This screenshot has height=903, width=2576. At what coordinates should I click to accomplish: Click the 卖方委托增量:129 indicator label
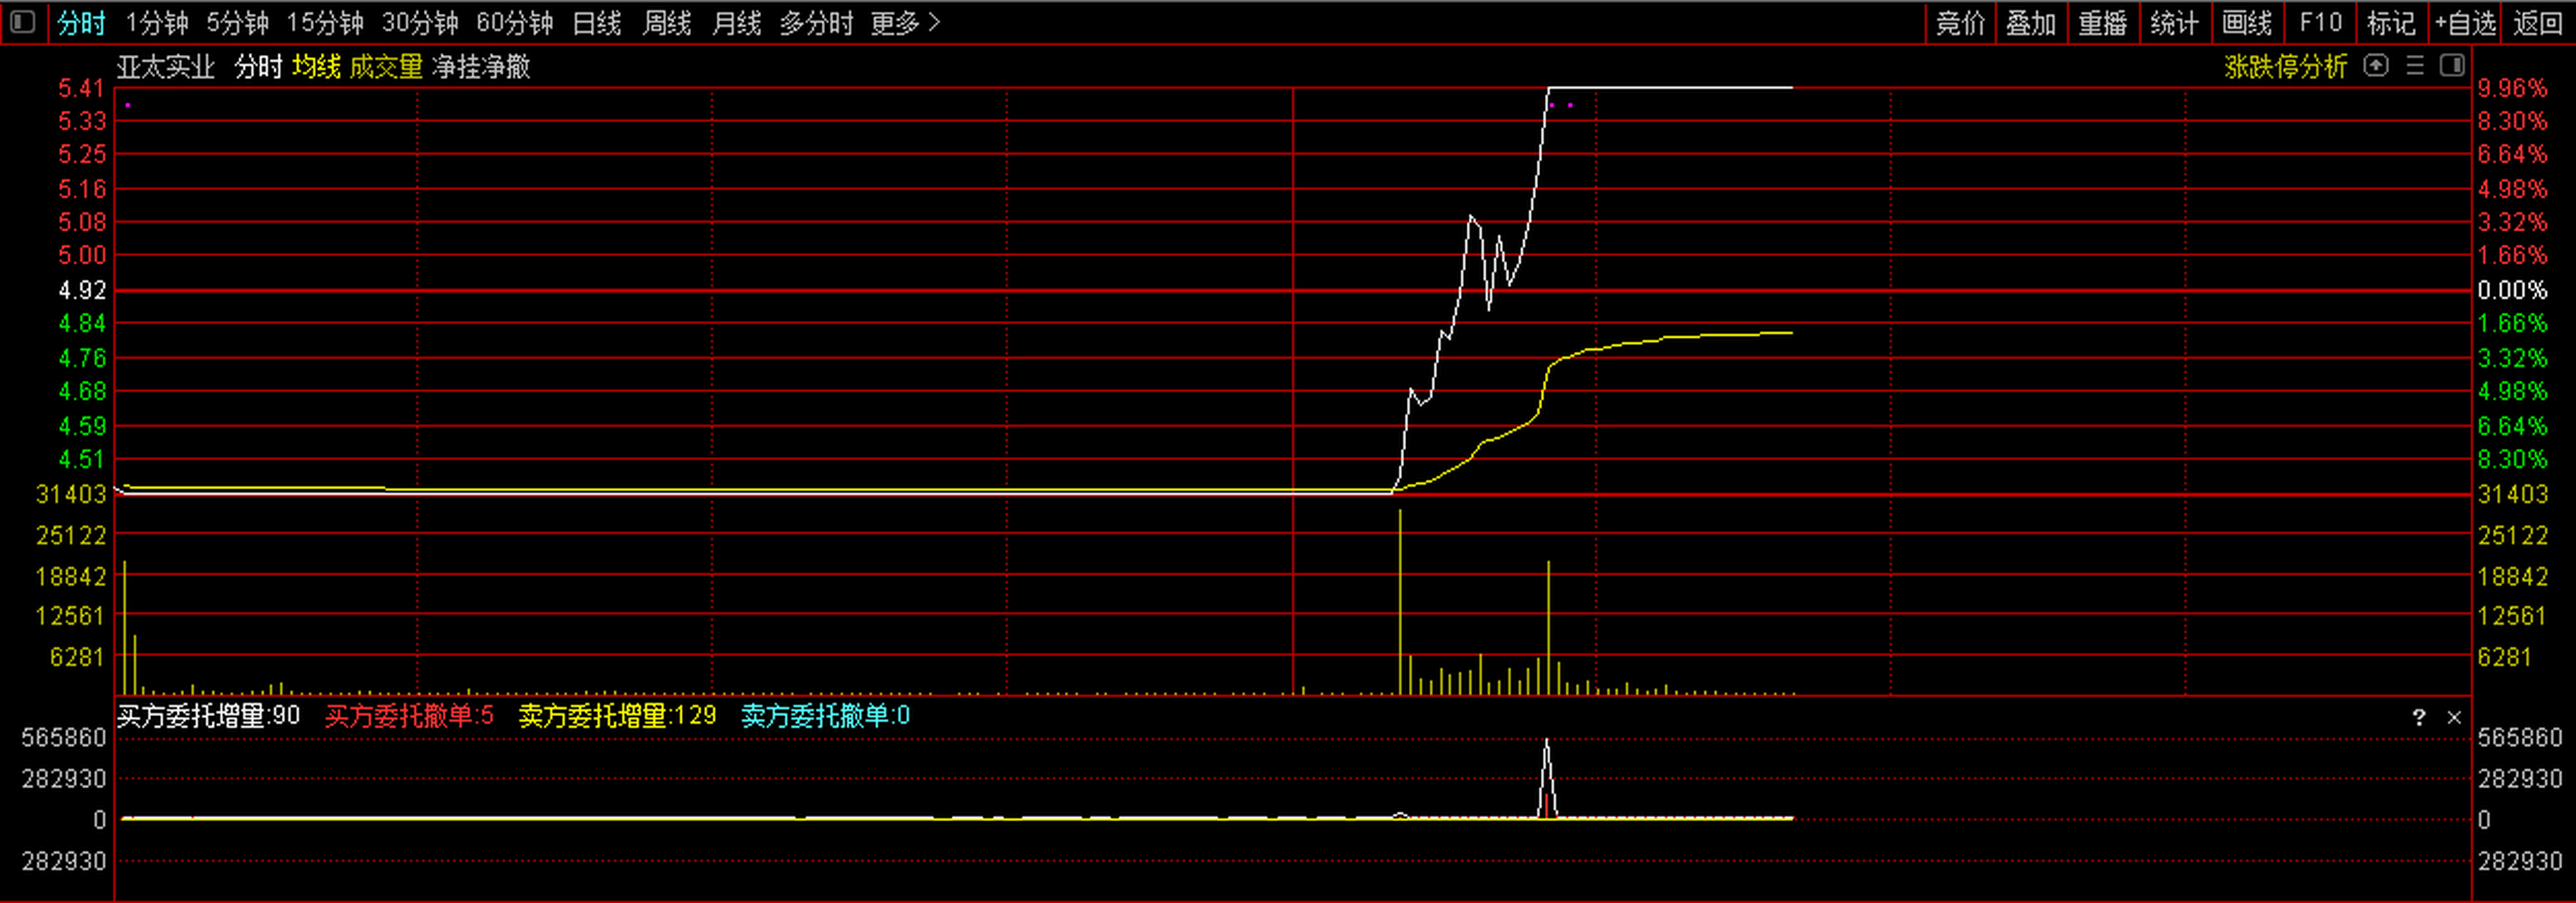618,716
